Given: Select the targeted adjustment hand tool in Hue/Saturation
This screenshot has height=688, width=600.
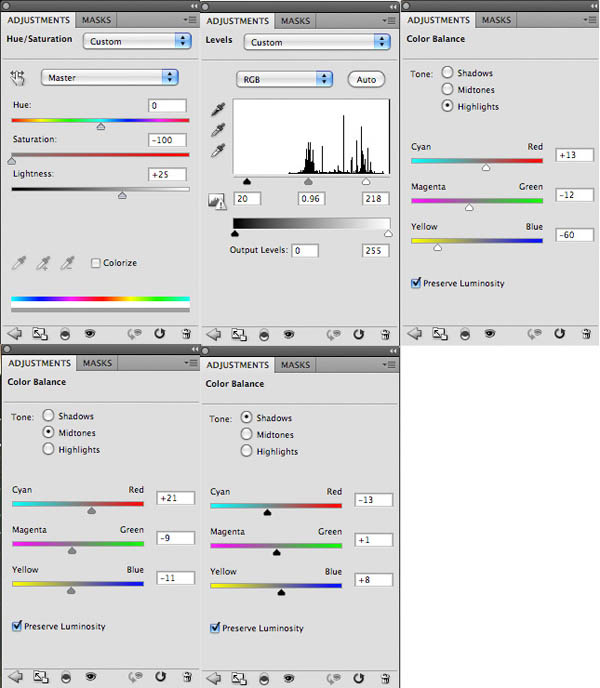Looking at the screenshot, I should coord(17,77).
